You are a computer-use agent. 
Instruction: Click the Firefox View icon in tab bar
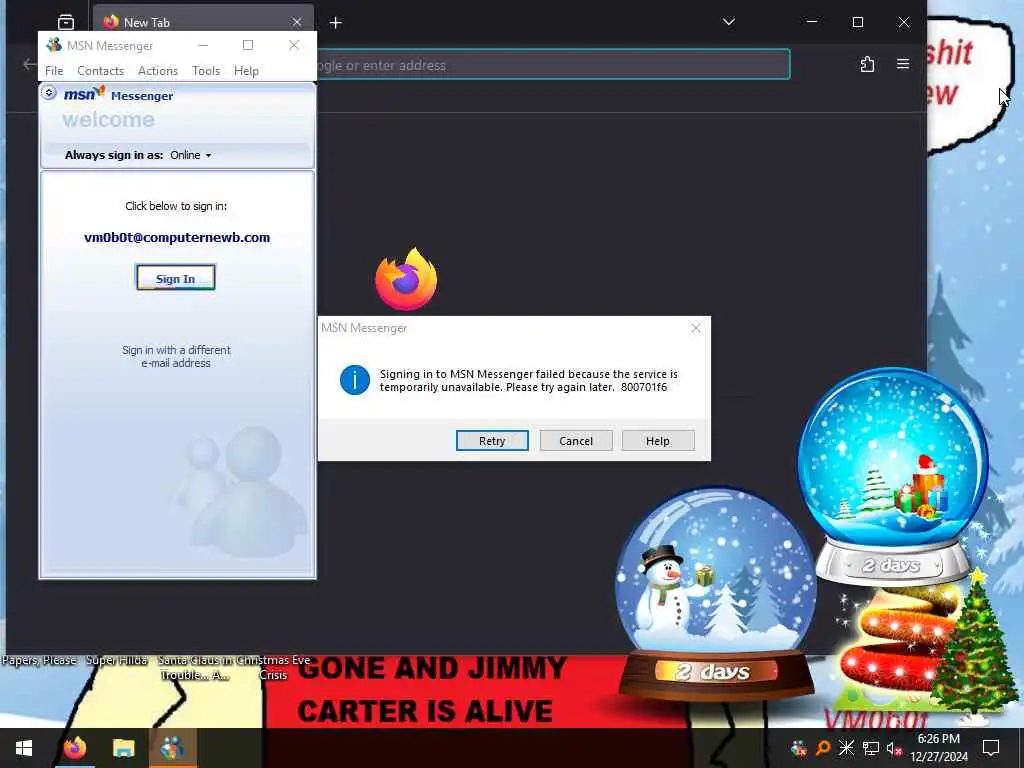pyautogui.click(x=66, y=22)
